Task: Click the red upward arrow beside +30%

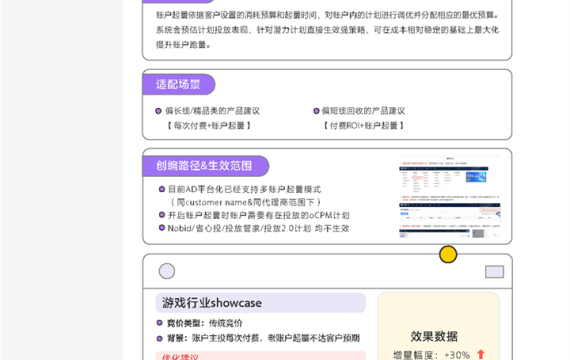Action: (x=481, y=354)
